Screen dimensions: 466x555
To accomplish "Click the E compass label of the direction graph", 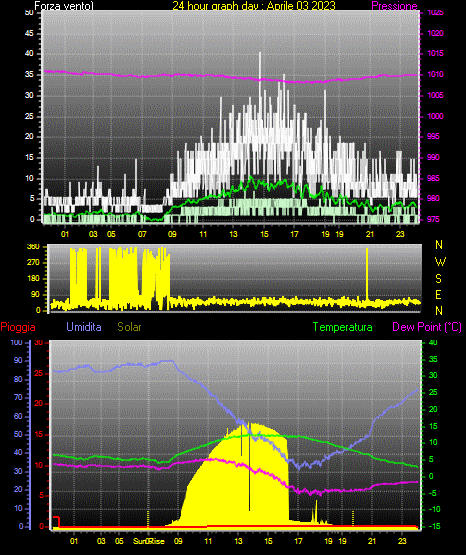I will tap(438, 294).
